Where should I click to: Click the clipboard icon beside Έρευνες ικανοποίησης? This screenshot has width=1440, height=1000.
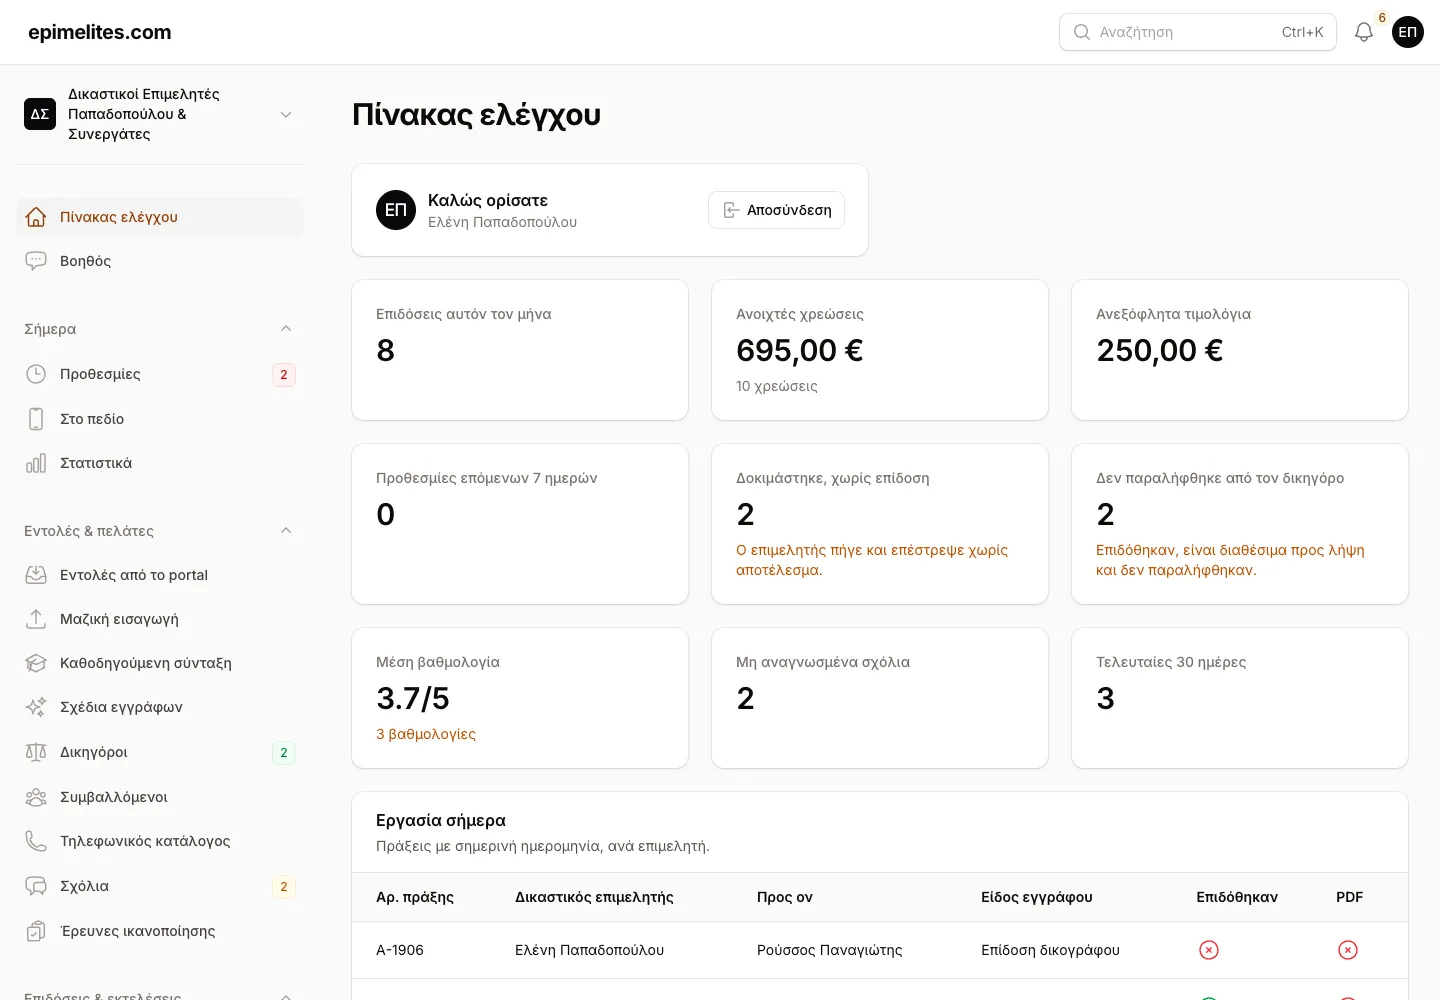click(x=36, y=931)
